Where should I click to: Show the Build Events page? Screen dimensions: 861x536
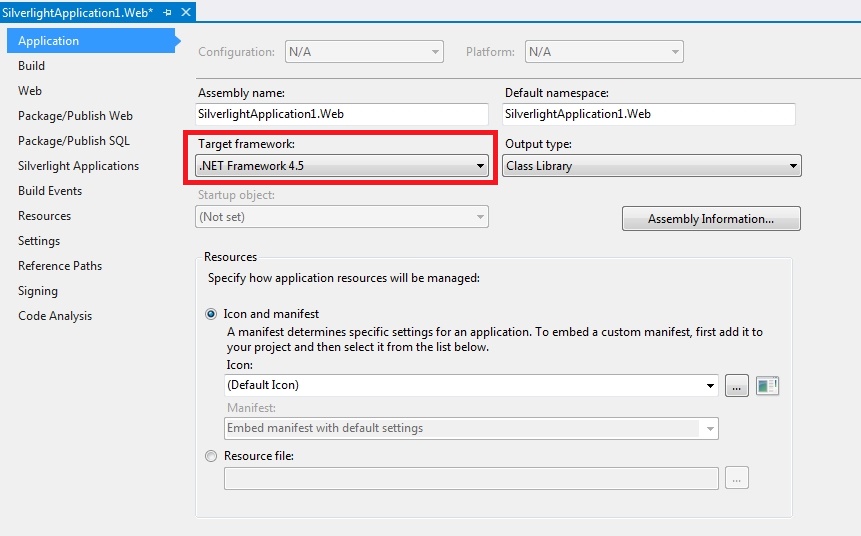[50, 191]
